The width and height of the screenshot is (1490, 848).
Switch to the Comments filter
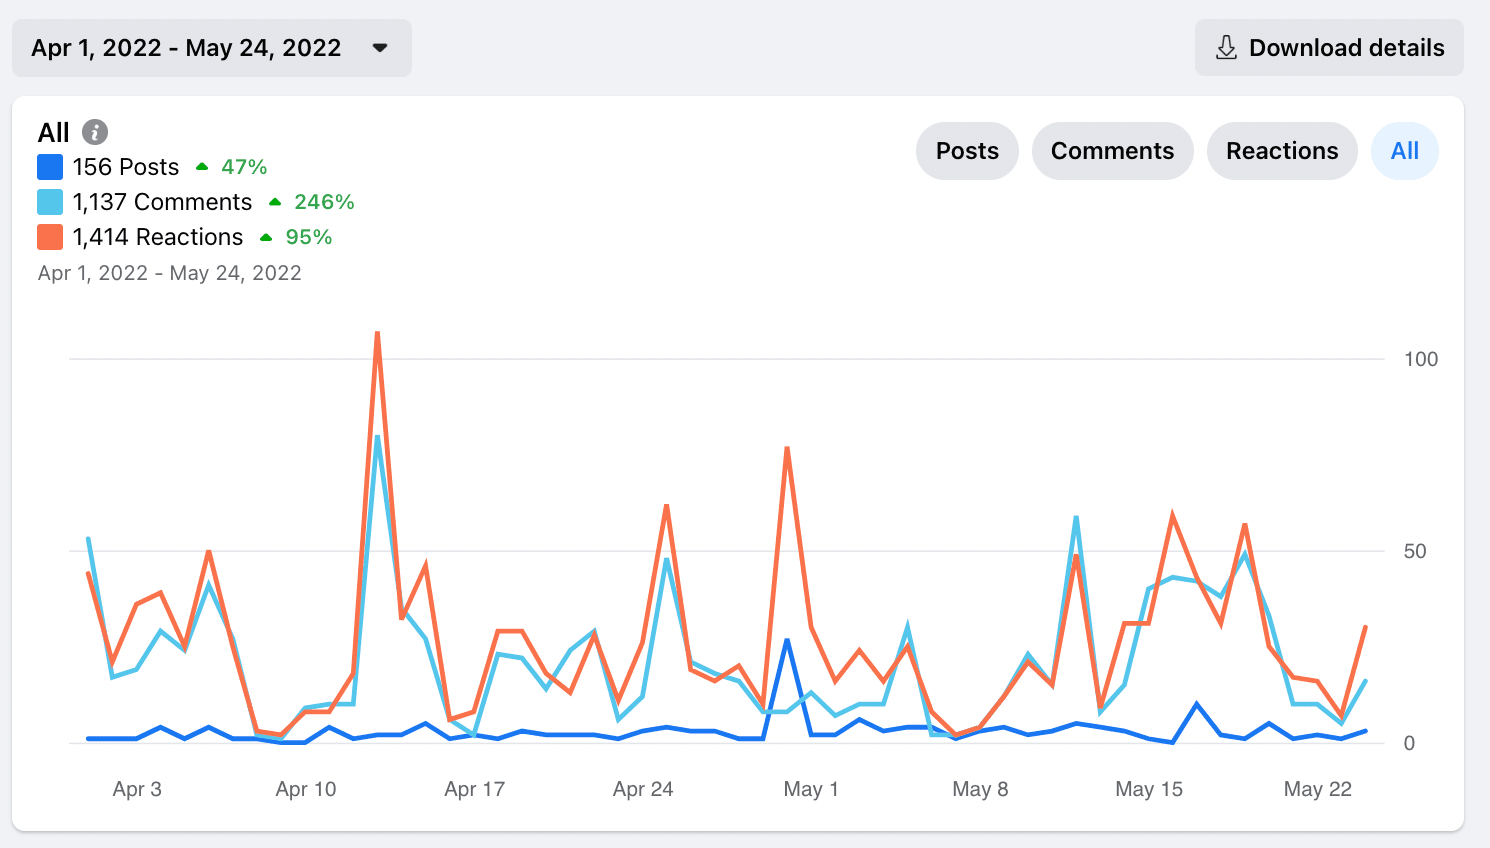tap(1112, 151)
